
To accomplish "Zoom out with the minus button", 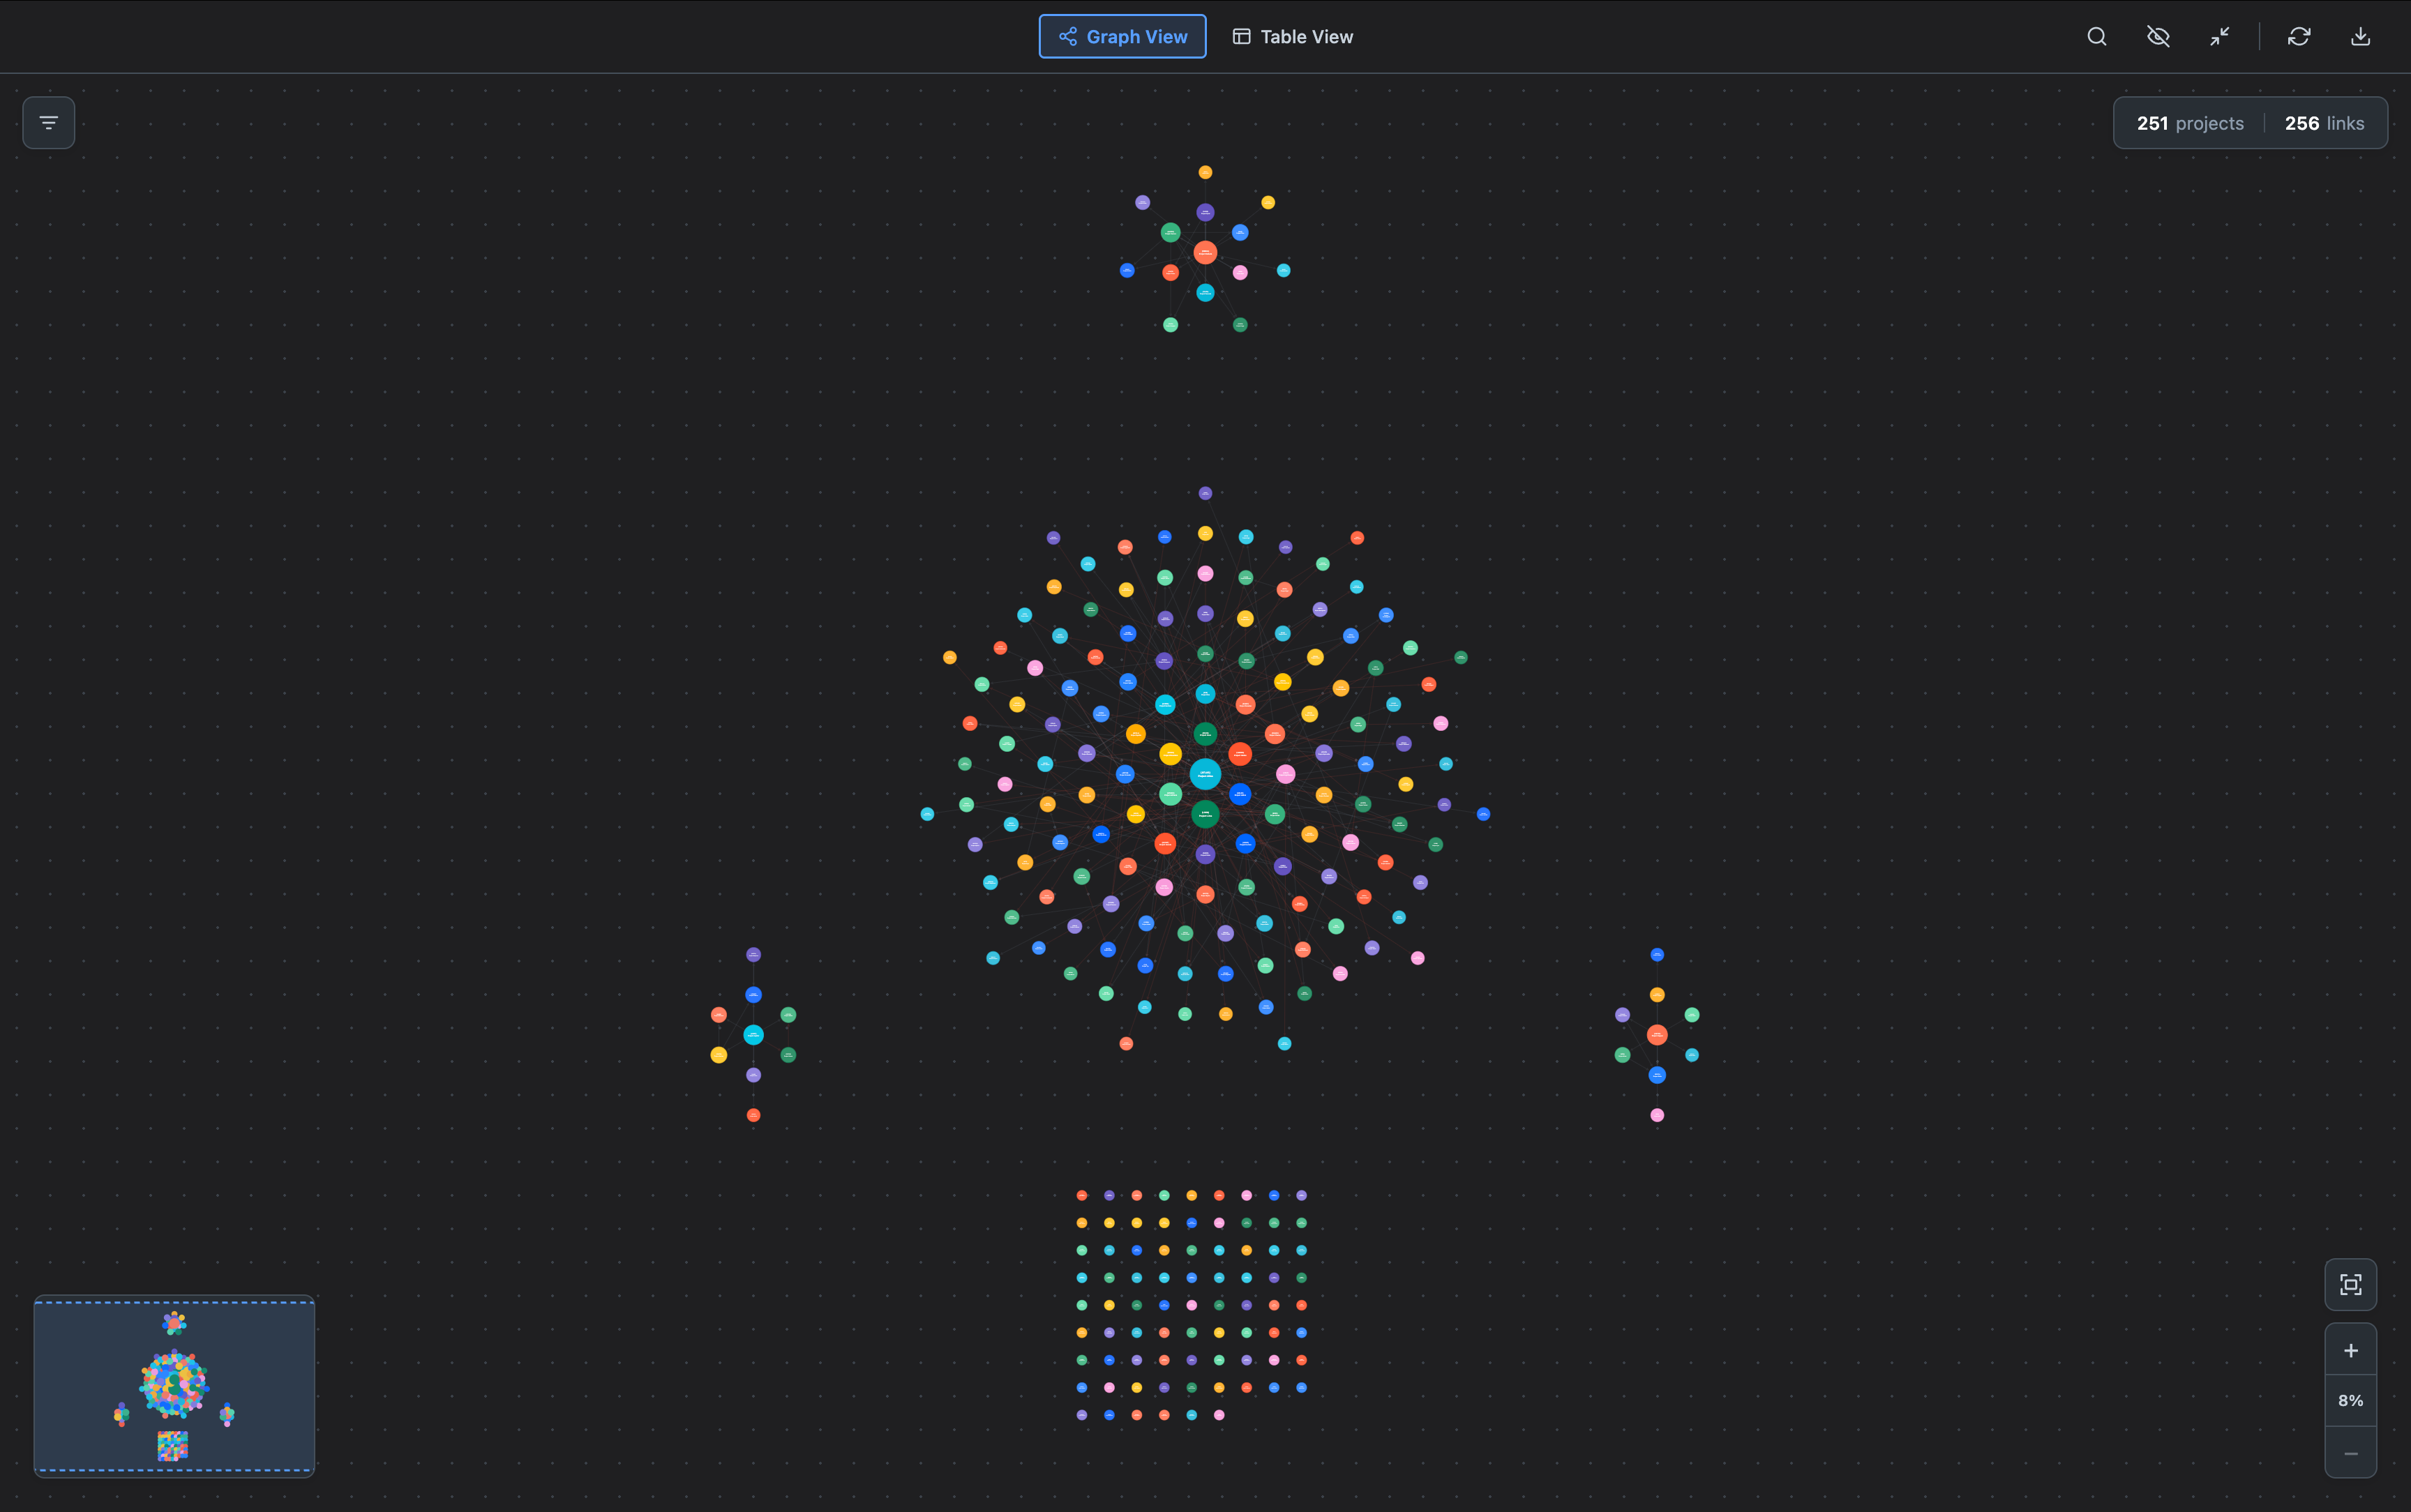I will [2350, 1453].
